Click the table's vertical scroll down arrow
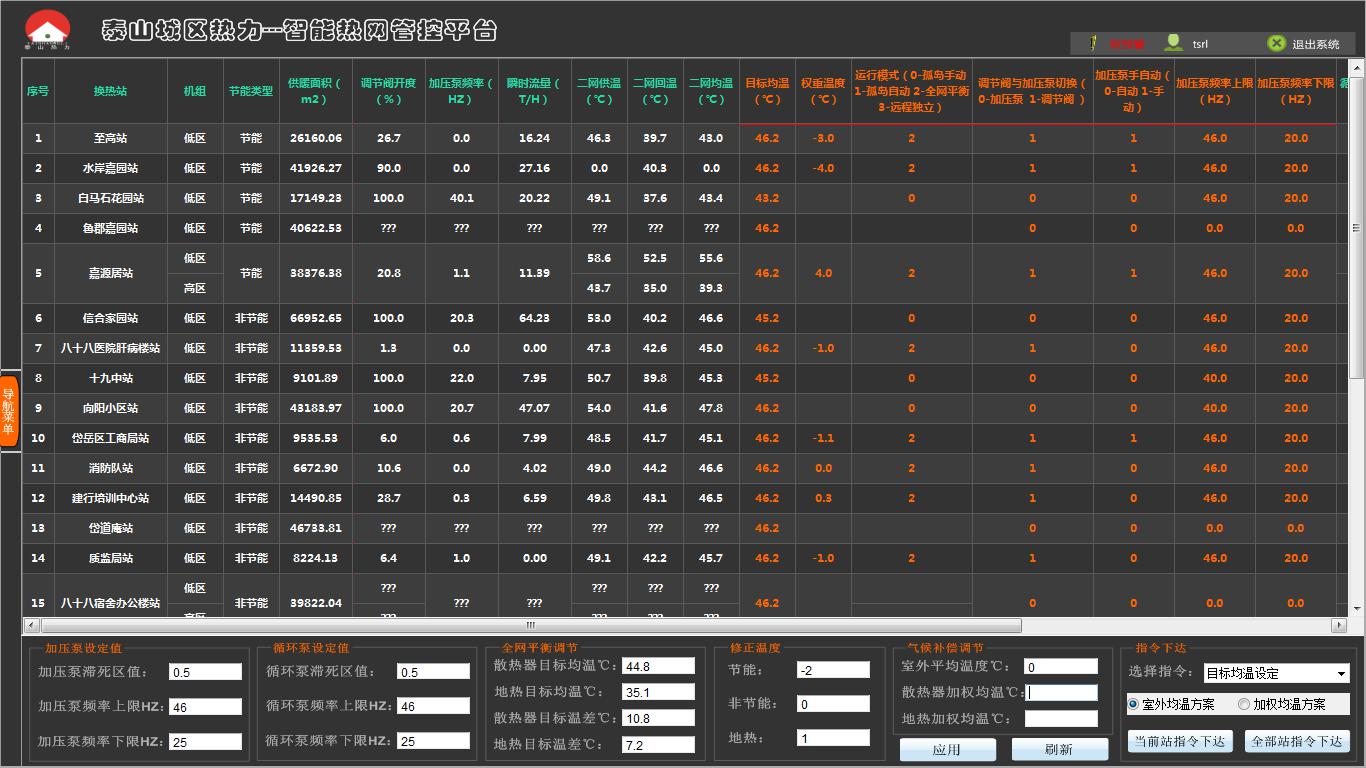The image size is (1366, 768). (1356, 607)
